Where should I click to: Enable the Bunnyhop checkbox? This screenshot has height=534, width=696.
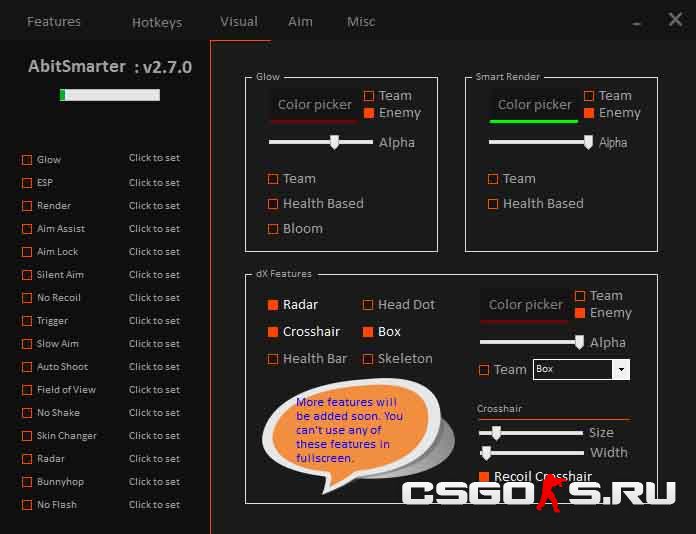tap(27, 482)
